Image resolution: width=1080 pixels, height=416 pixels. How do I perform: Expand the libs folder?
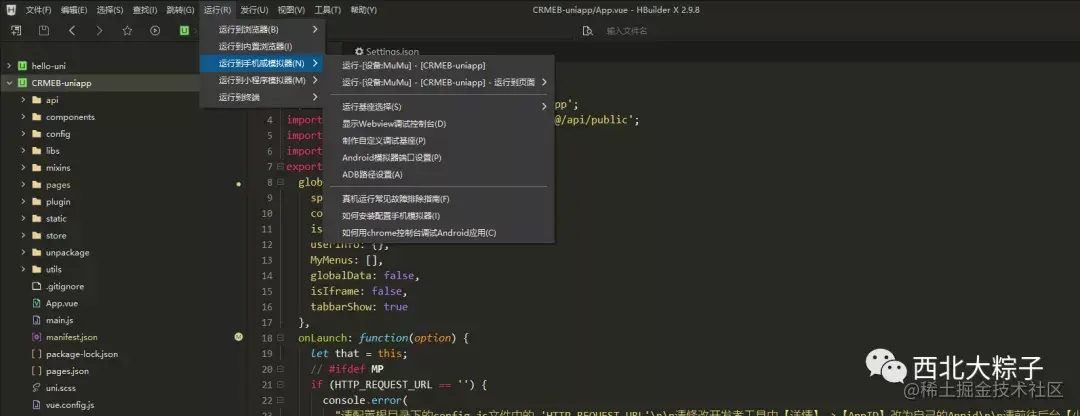[x=23, y=151]
